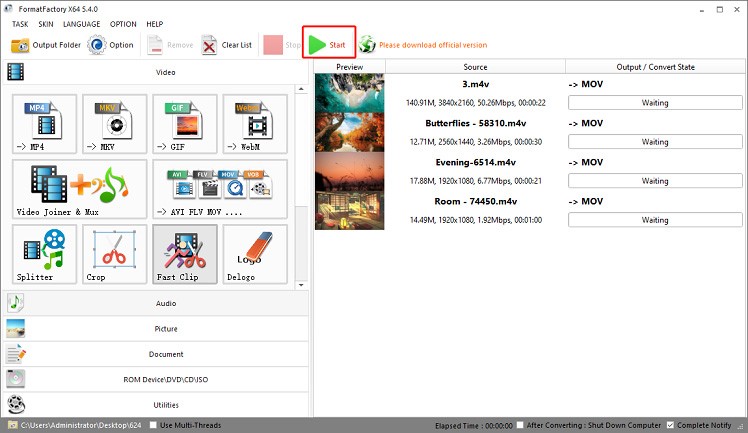Click the Audio category music note icon

click(x=15, y=303)
